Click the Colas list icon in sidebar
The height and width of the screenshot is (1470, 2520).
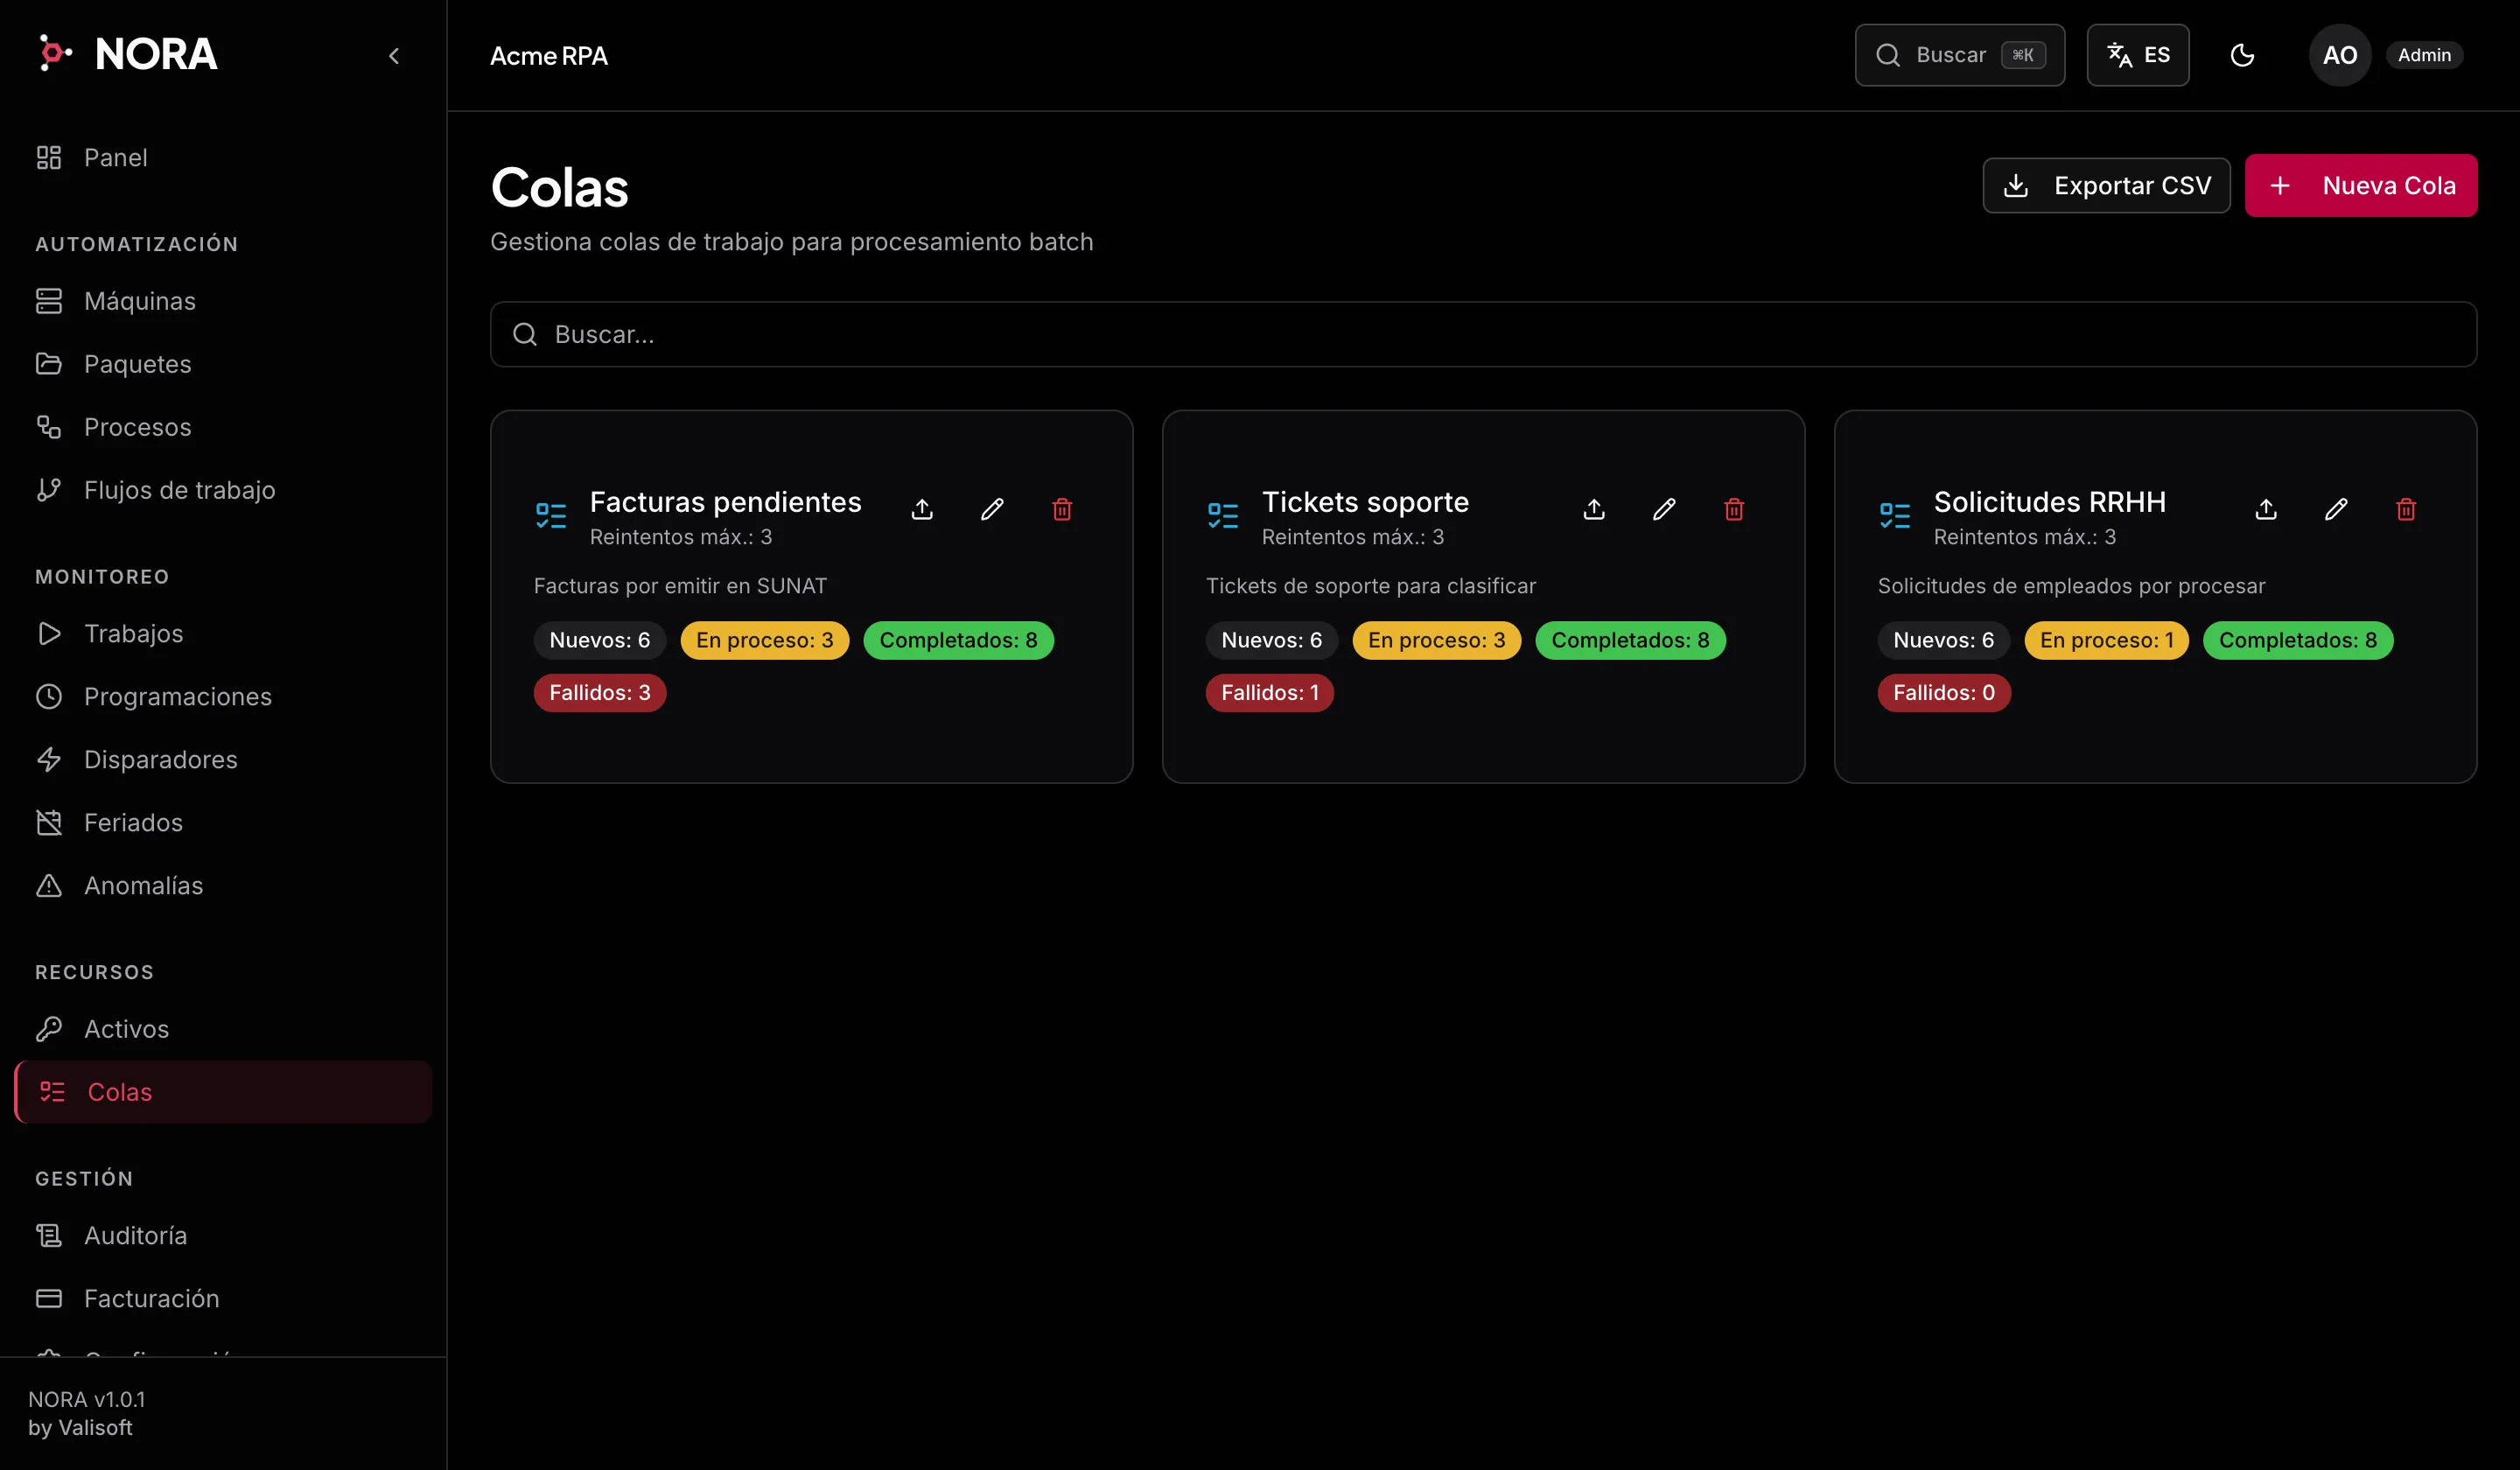tap(52, 1092)
